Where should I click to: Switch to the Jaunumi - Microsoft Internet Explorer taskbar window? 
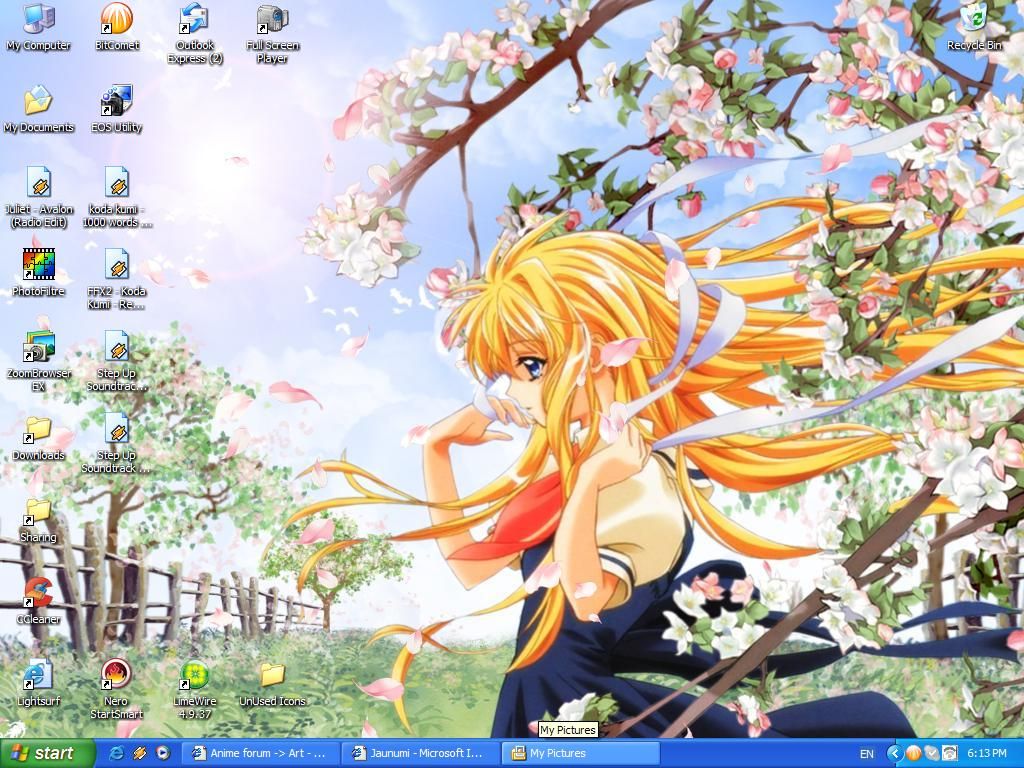click(x=422, y=753)
